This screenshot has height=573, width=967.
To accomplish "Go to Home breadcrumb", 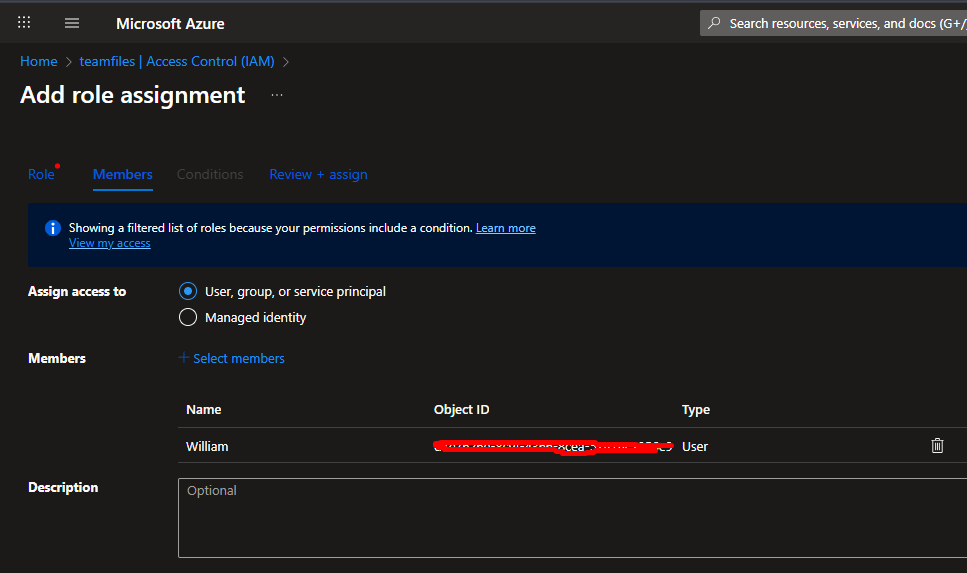I will 38,61.
